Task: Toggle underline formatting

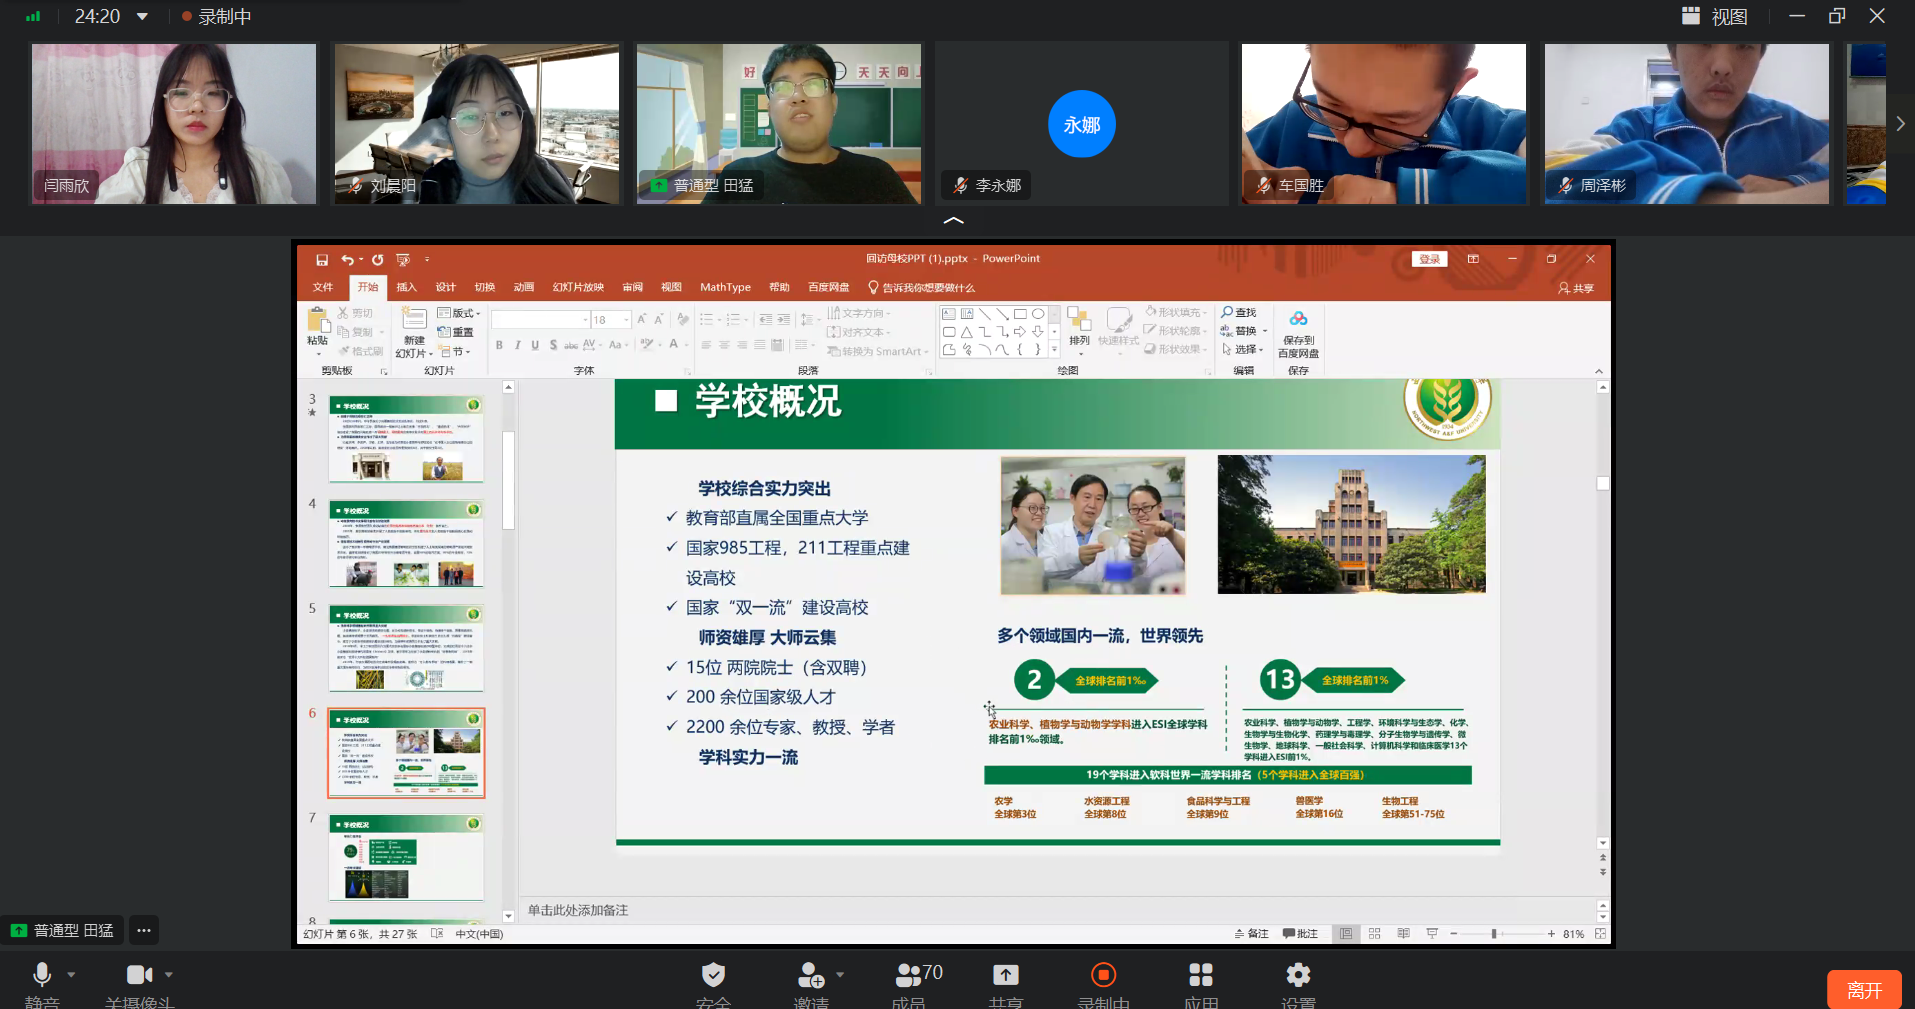Action: [x=535, y=344]
